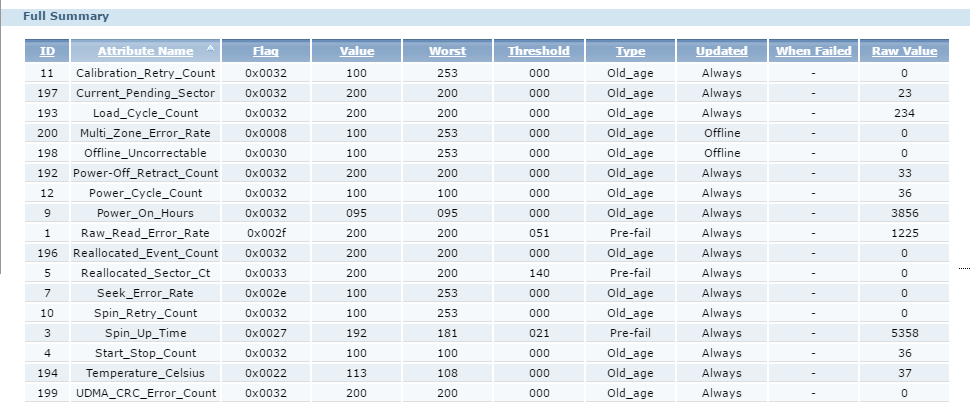Click the Full Summary section heading
970x412 pixels.
click(66, 16)
